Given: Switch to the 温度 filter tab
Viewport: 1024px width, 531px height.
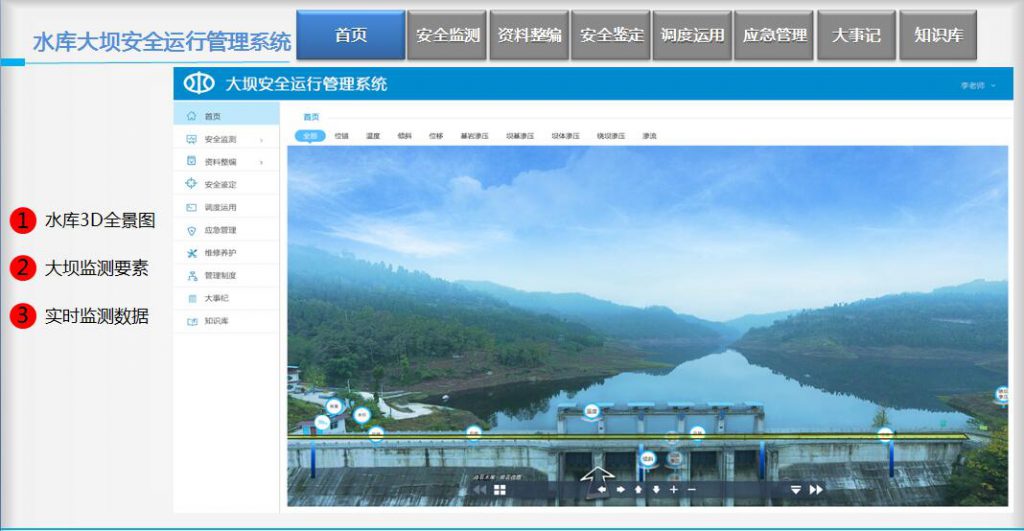Looking at the screenshot, I should (x=372, y=135).
